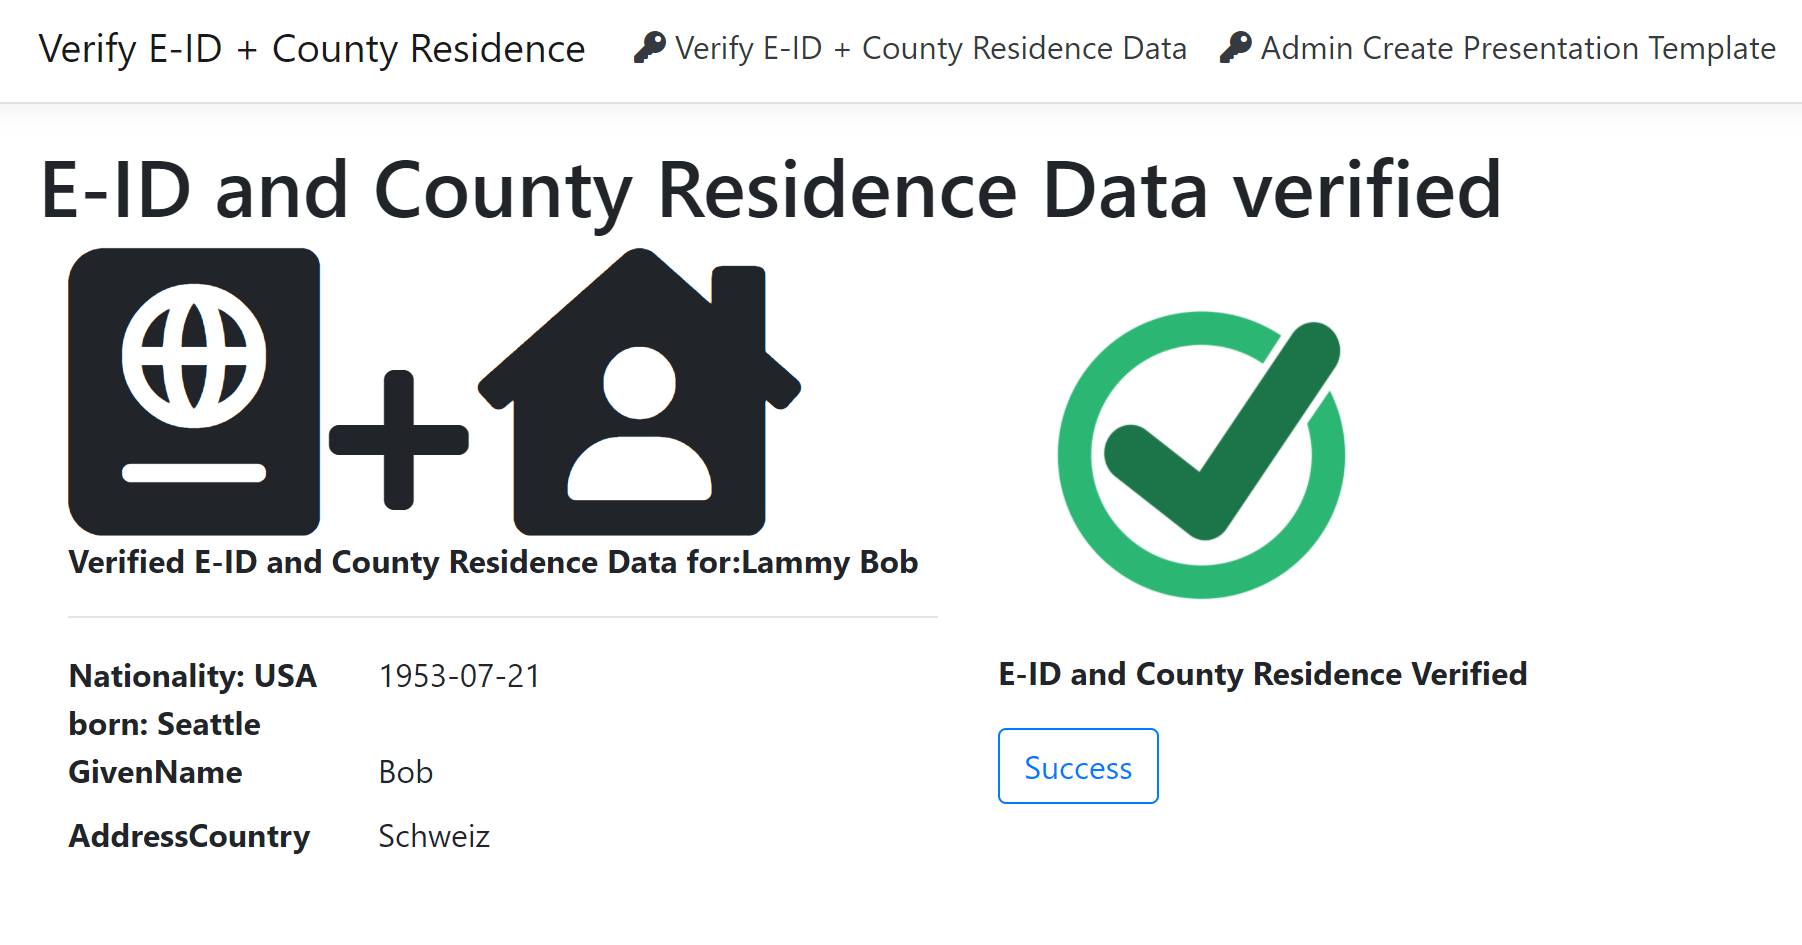Open Admin Create Presentation Template page
This screenshot has width=1802, height=945.
1517,48
